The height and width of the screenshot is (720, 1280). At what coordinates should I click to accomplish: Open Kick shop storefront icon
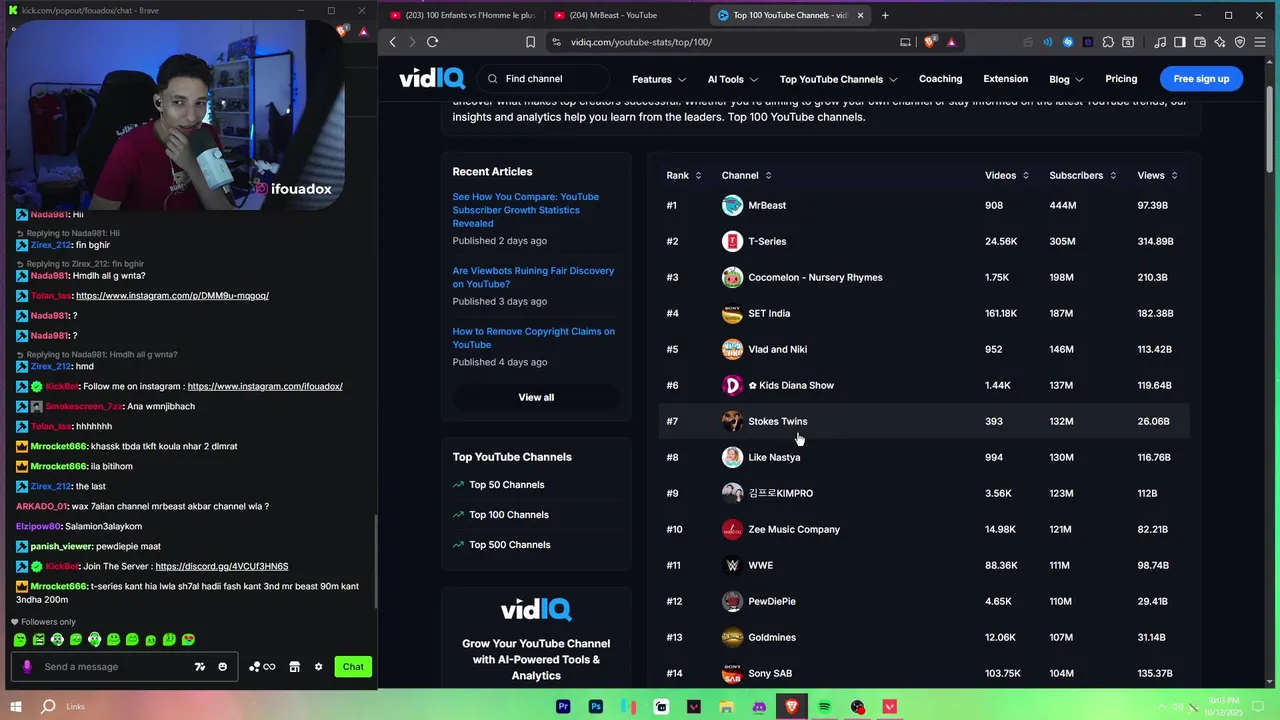[294, 667]
